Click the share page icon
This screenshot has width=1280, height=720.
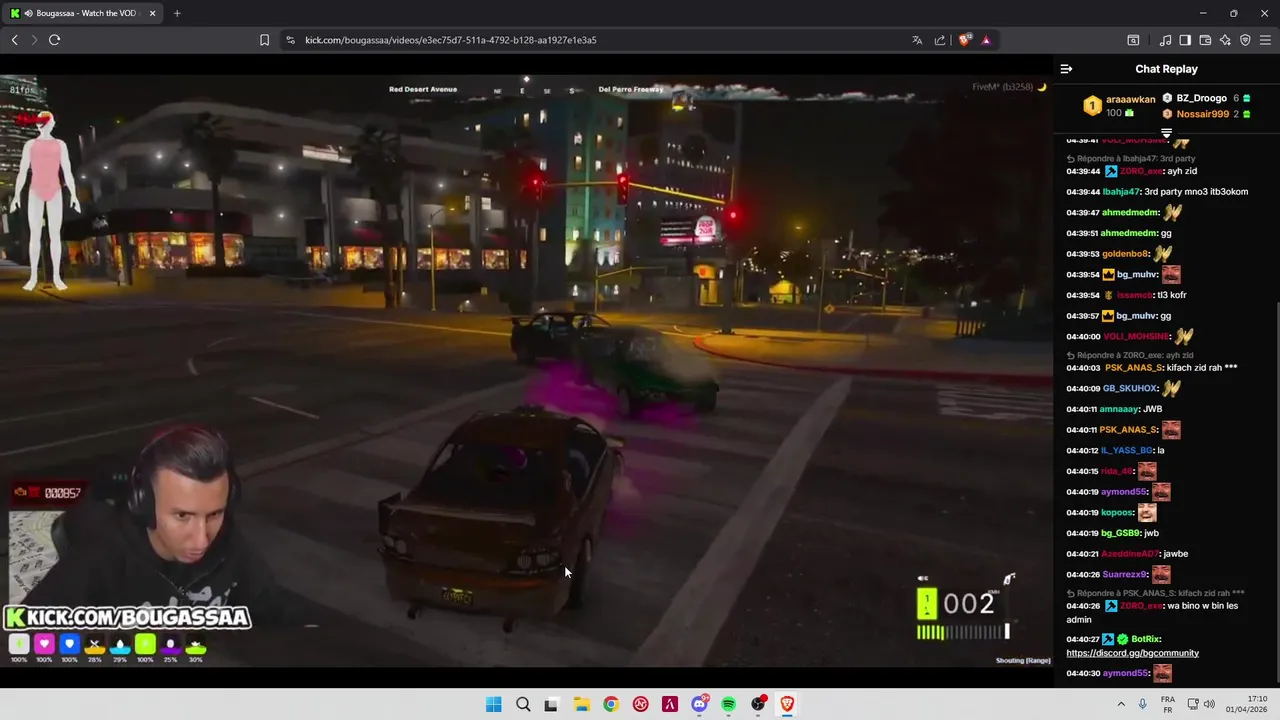940,40
